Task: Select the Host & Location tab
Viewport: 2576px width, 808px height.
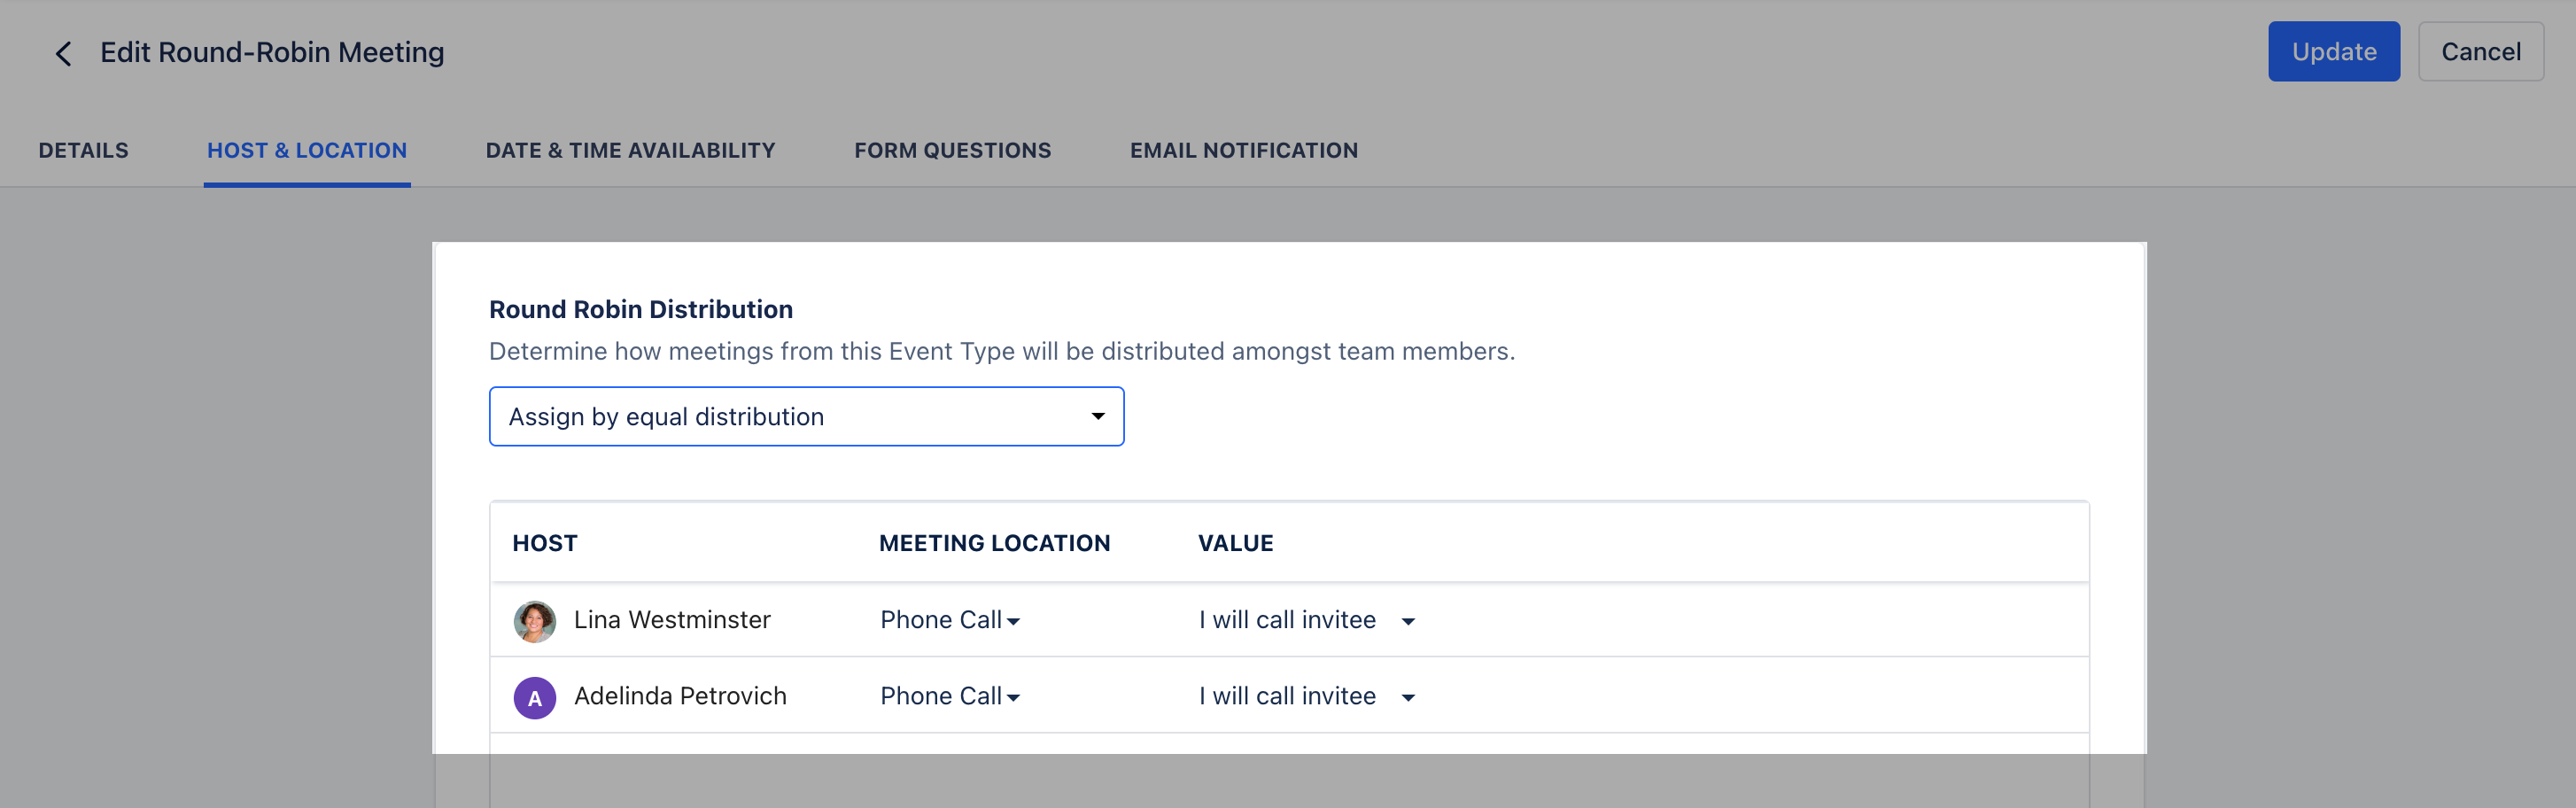Action: click(x=307, y=151)
